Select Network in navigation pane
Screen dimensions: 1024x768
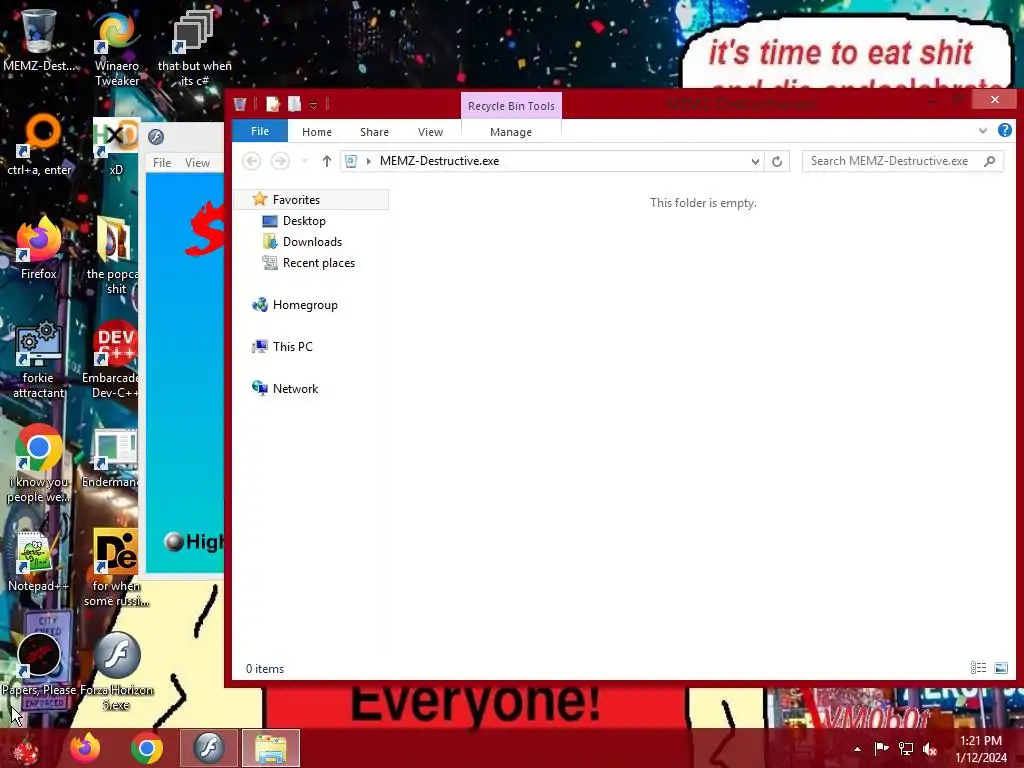[295, 389]
